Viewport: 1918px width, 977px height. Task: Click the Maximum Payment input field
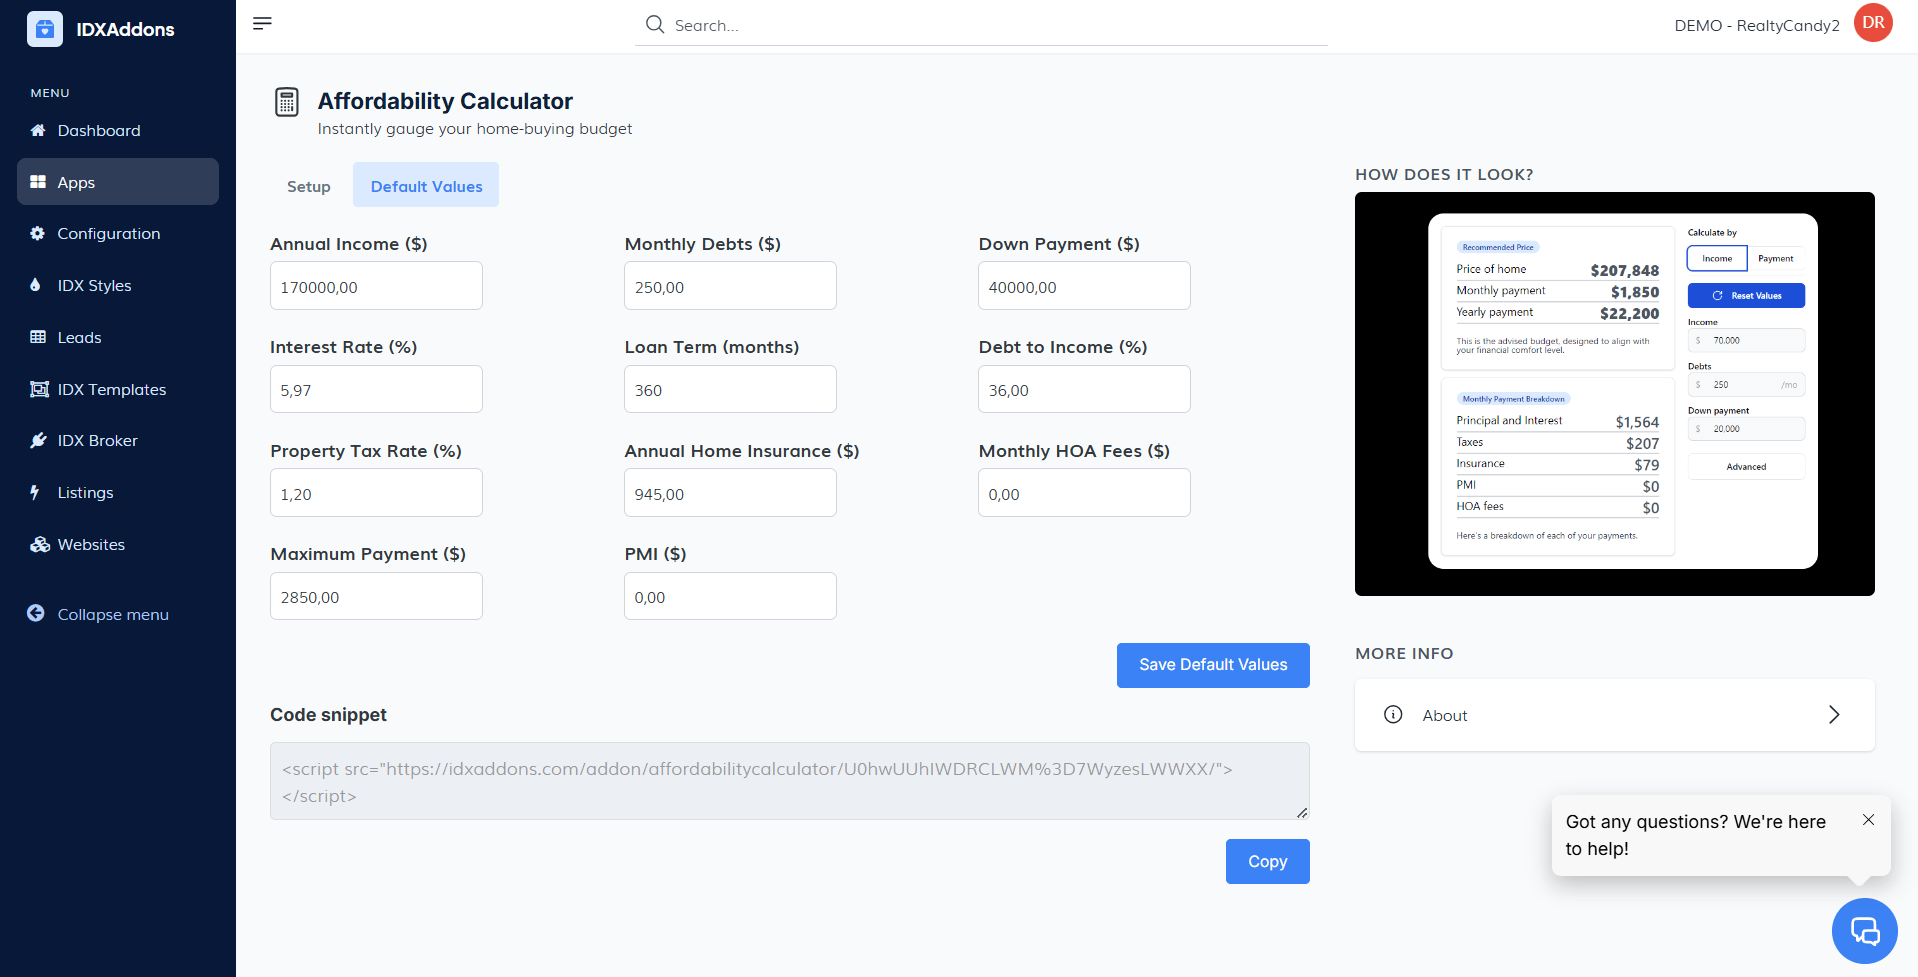coord(376,596)
